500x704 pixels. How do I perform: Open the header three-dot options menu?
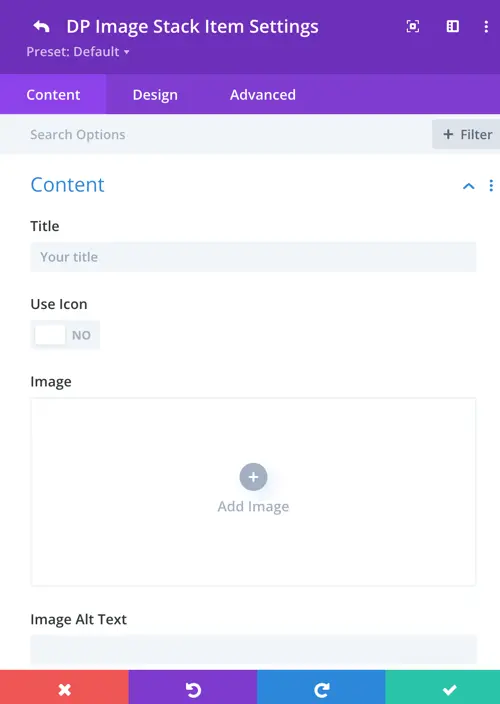point(486,26)
